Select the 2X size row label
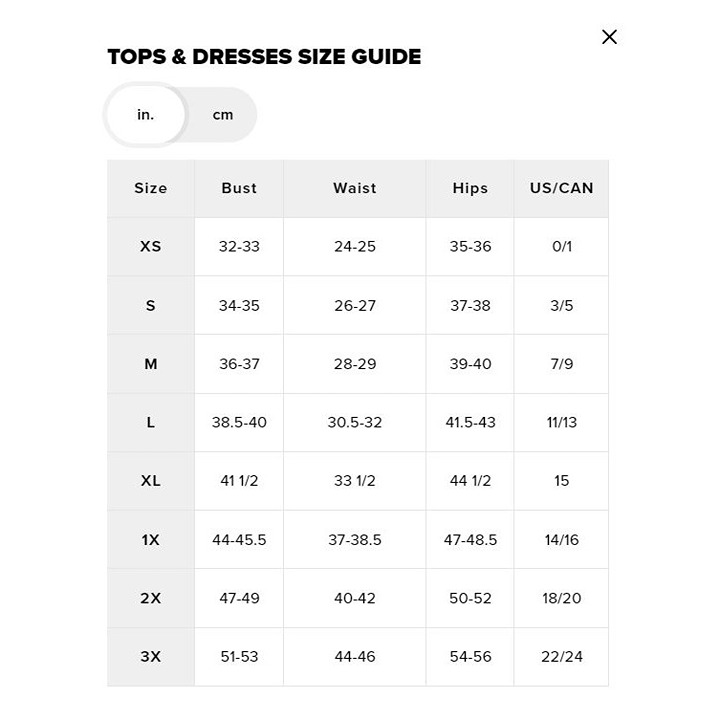Screen dimensions: 720x720 [151, 598]
